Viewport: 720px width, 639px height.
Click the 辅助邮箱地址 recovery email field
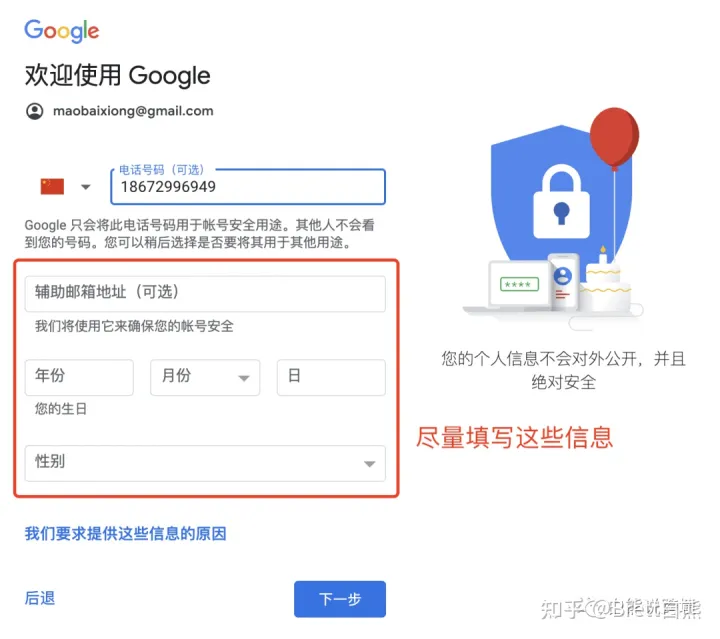(205, 294)
